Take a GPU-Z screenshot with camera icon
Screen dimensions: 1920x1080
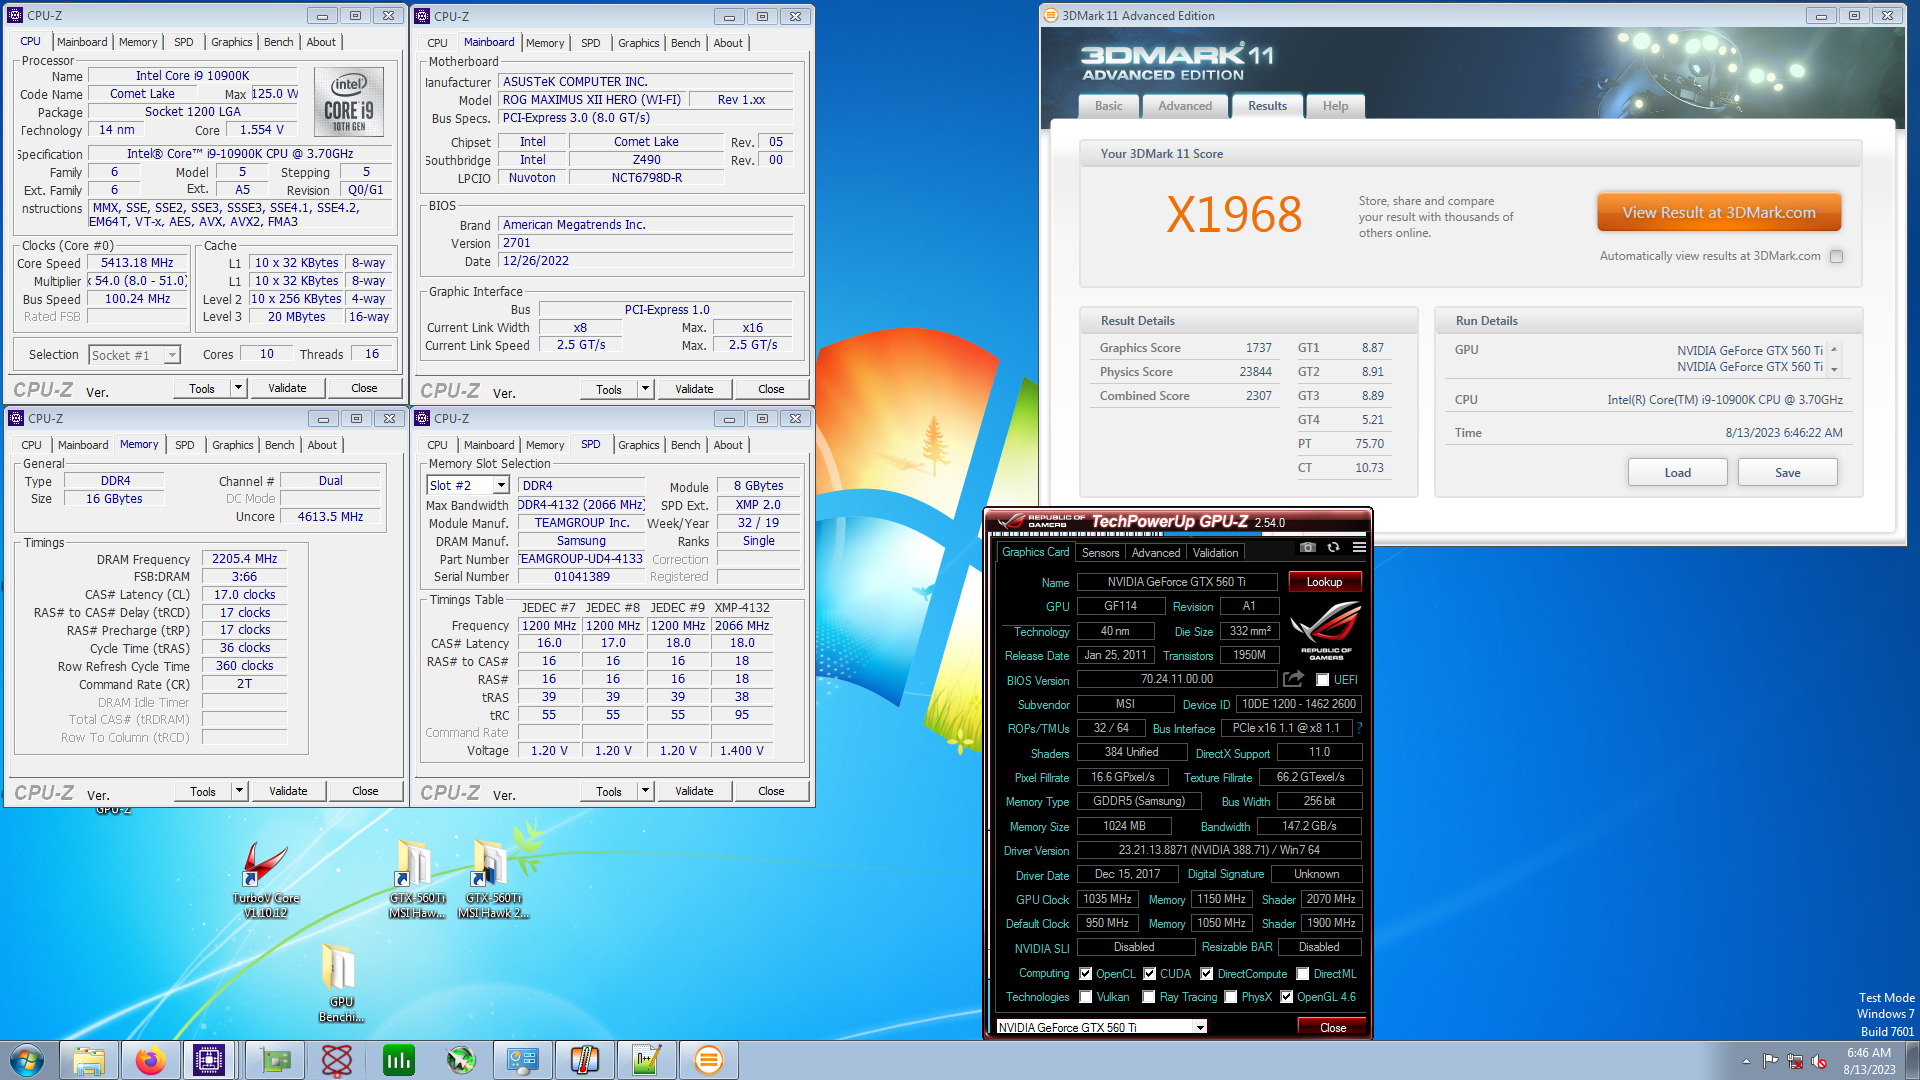[1307, 547]
